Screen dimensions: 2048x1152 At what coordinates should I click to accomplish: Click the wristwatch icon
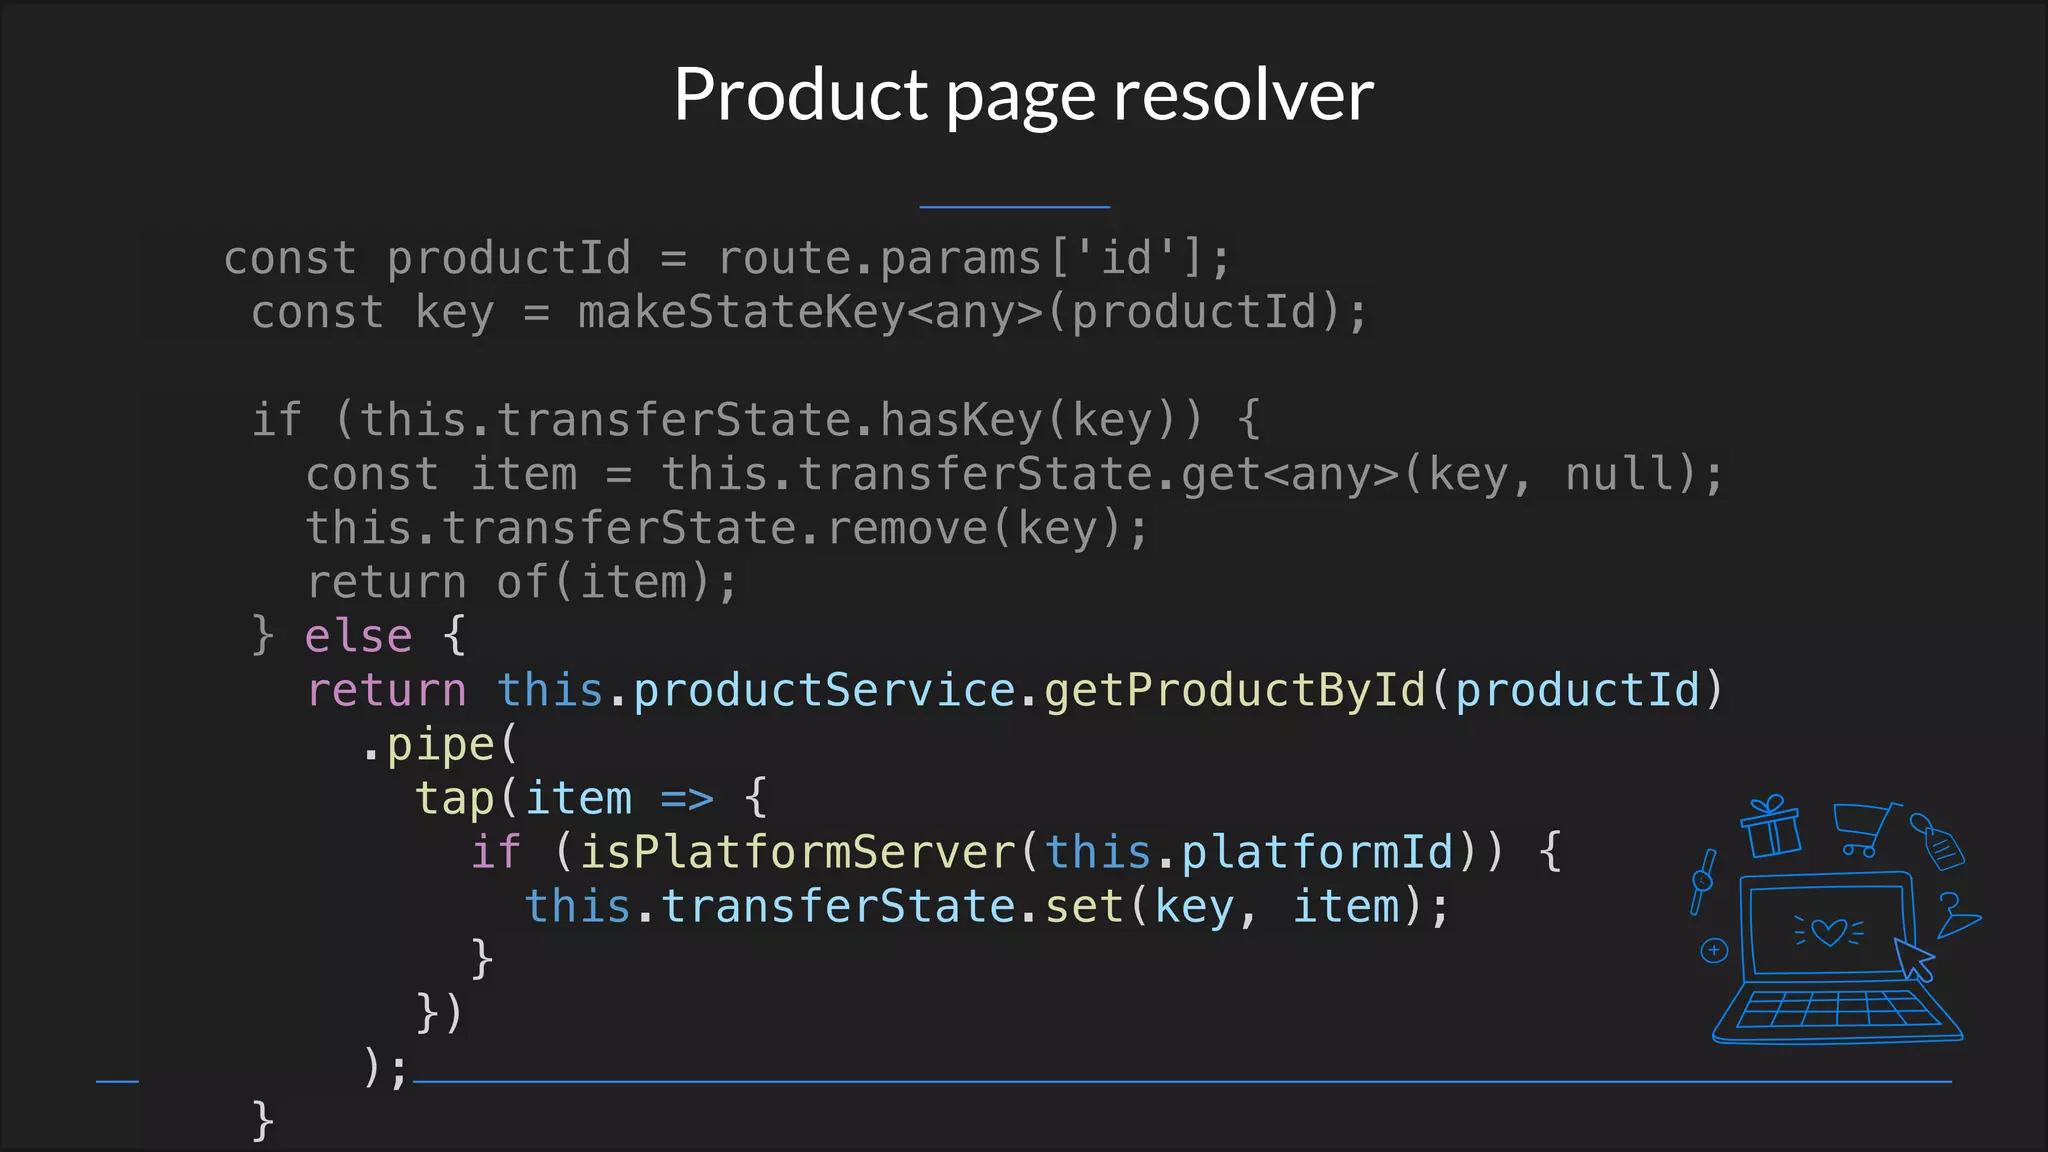(1702, 881)
